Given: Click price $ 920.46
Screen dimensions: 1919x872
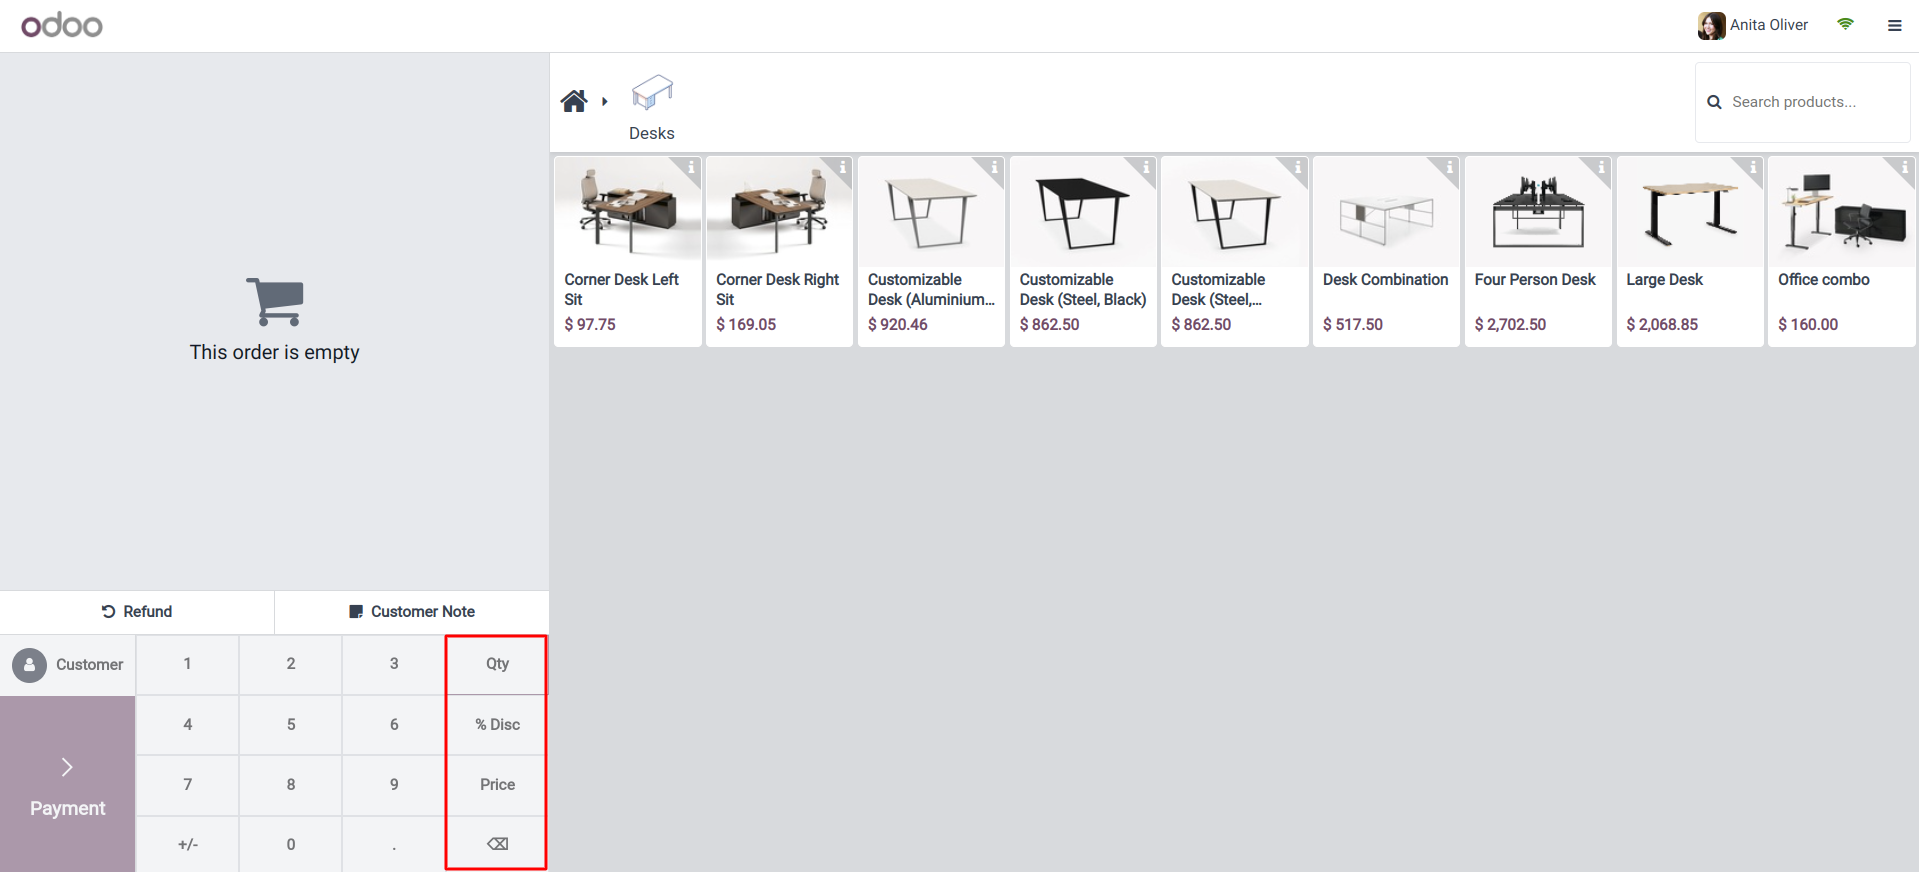Looking at the screenshot, I should coord(898,325).
